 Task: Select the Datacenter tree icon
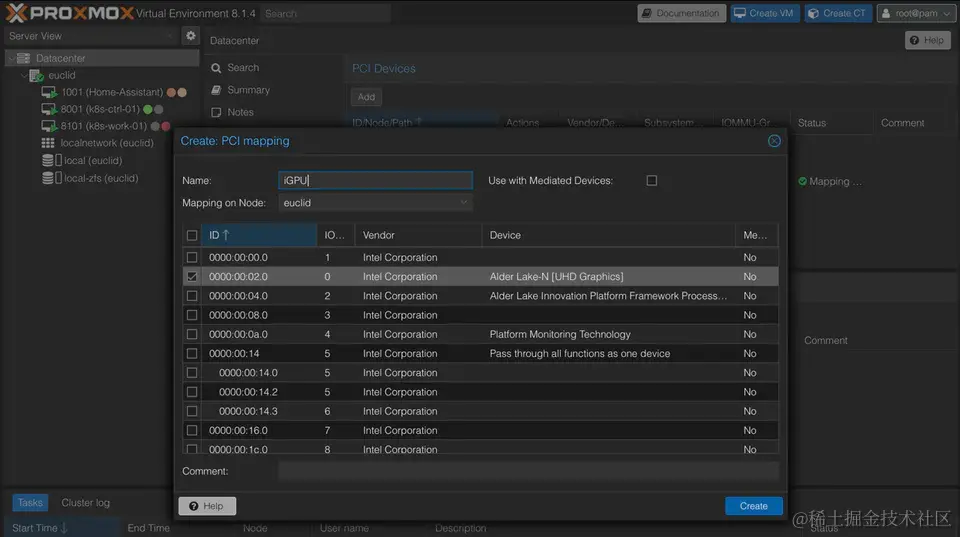(x=24, y=58)
